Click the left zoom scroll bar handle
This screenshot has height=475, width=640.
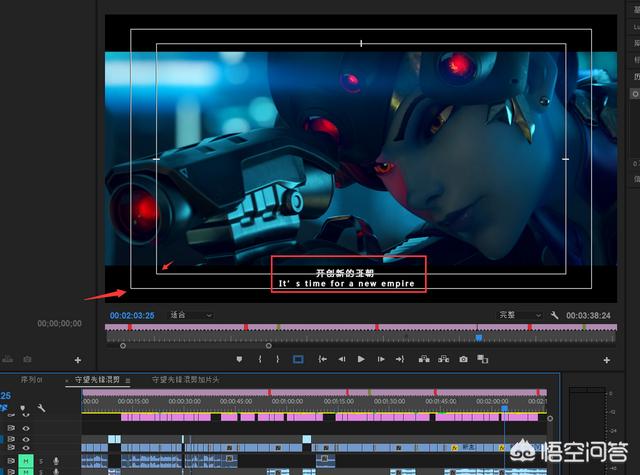click(x=123, y=346)
